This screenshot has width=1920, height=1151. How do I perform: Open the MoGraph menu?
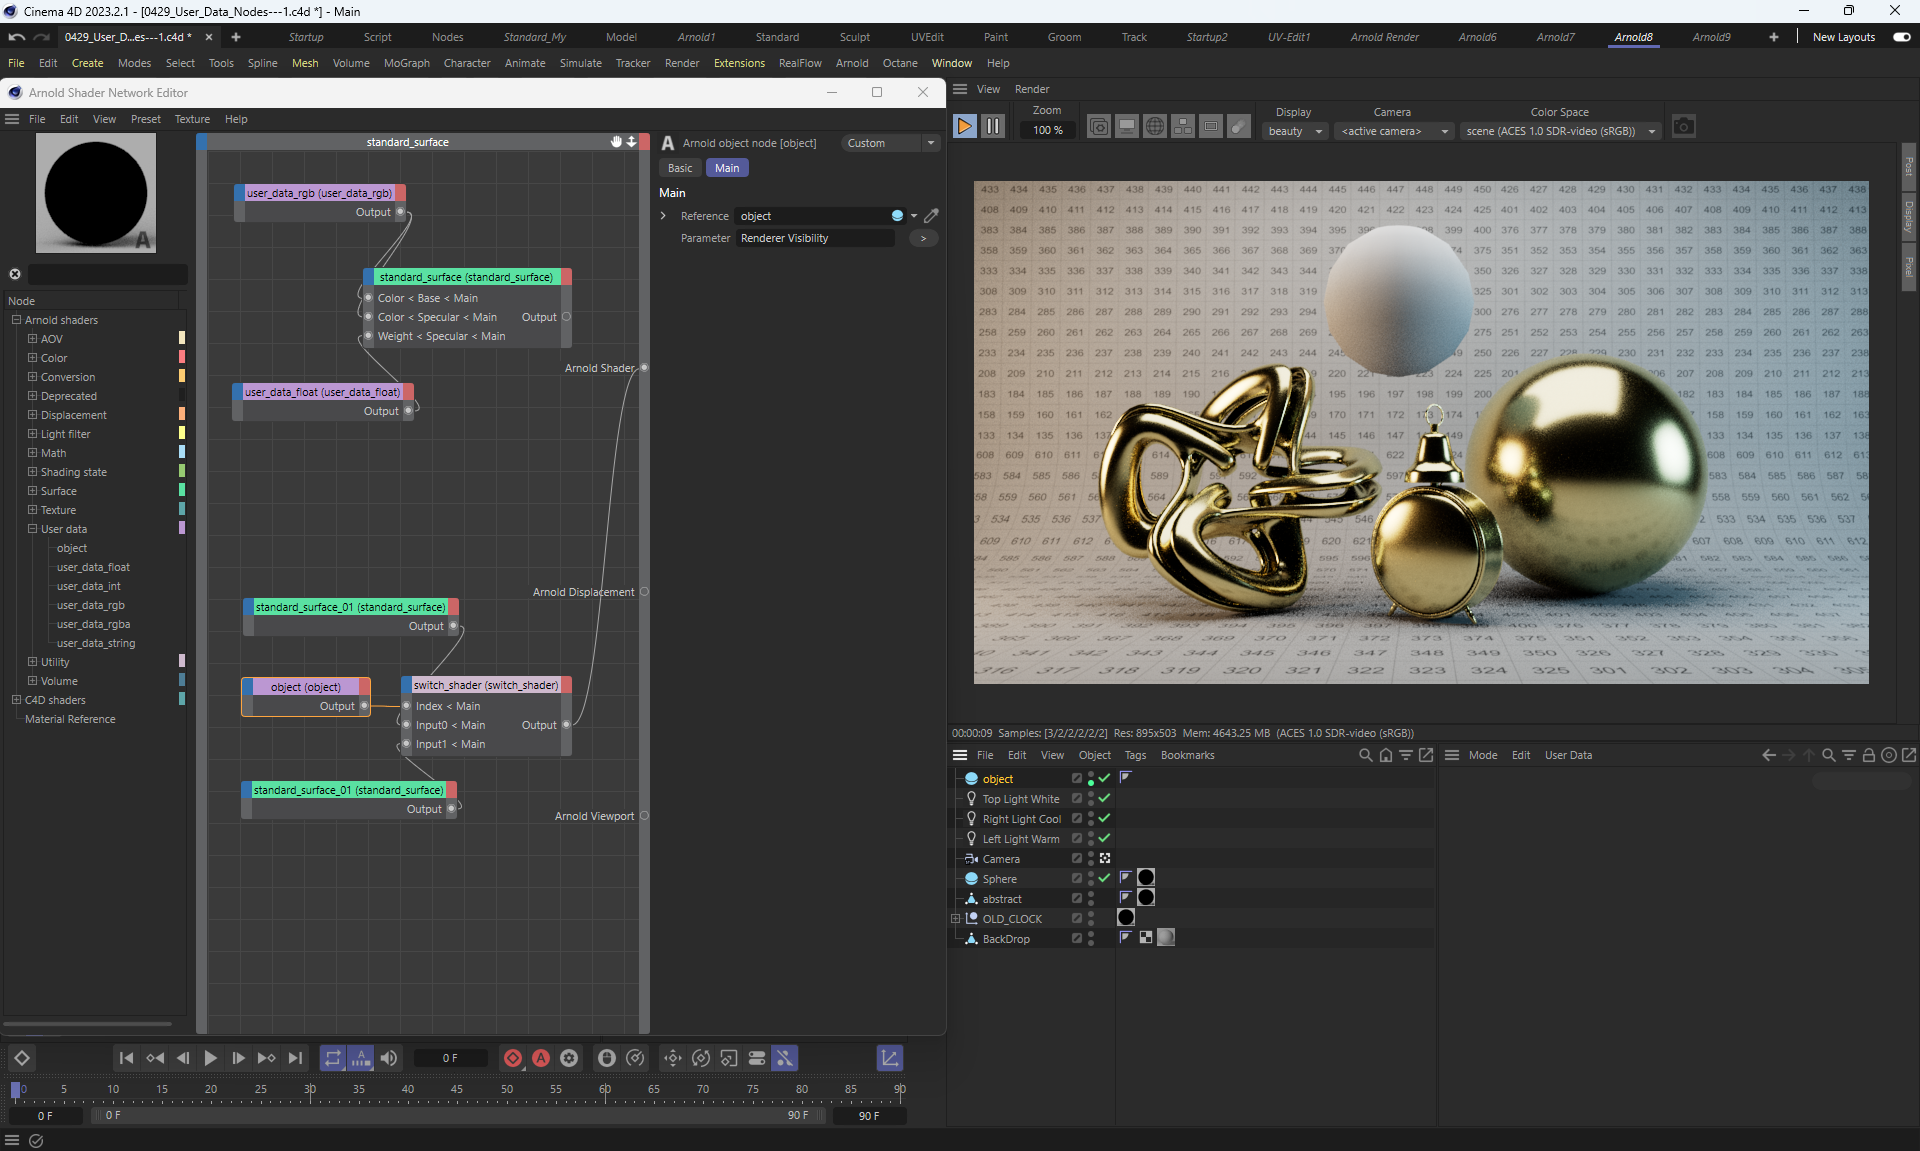[406, 63]
